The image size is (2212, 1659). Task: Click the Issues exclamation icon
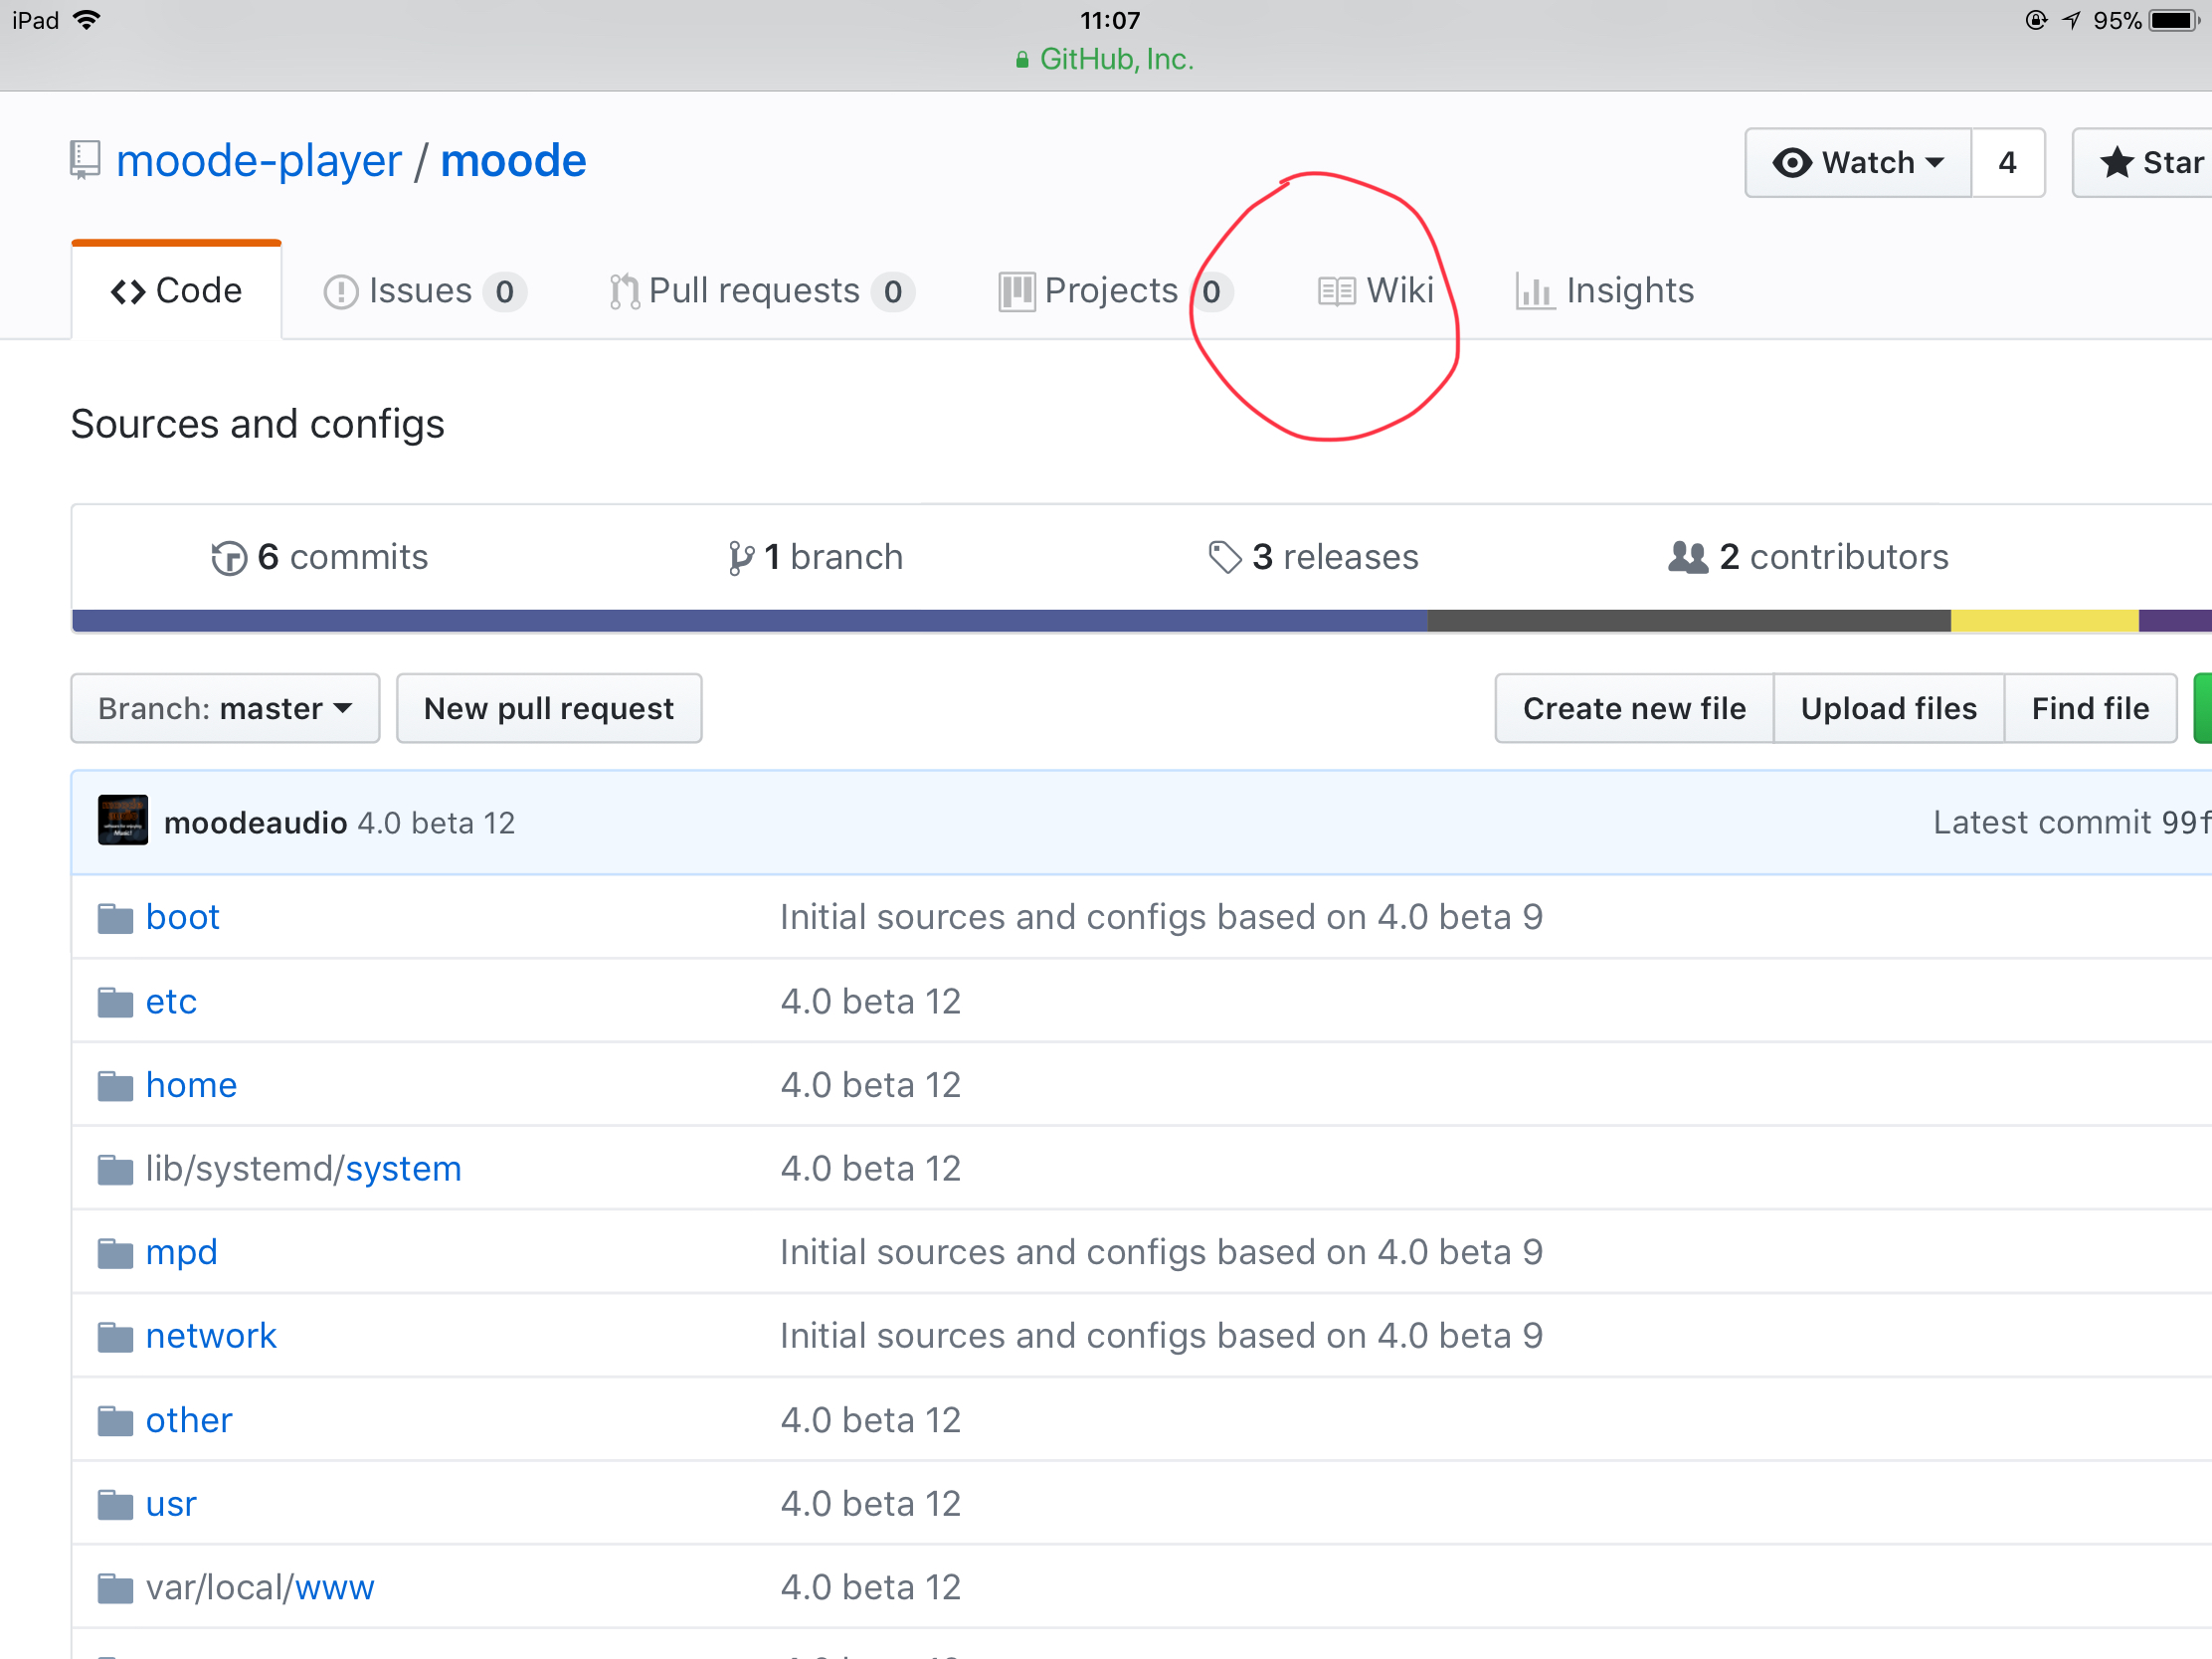pos(341,292)
